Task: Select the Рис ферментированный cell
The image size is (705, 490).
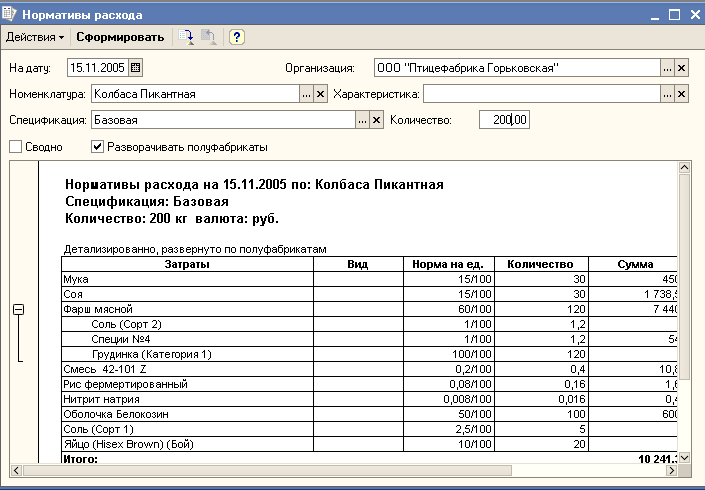Action: pyautogui.click(x=187, y=384)
